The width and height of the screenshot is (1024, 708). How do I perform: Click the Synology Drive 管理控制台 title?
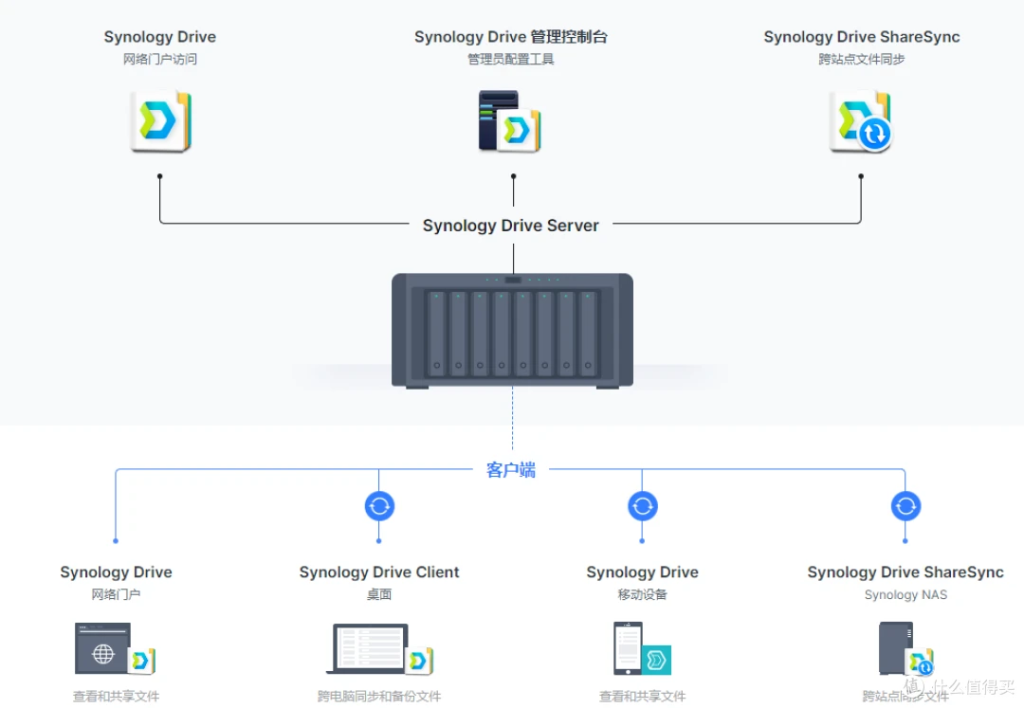coord(511,37)
